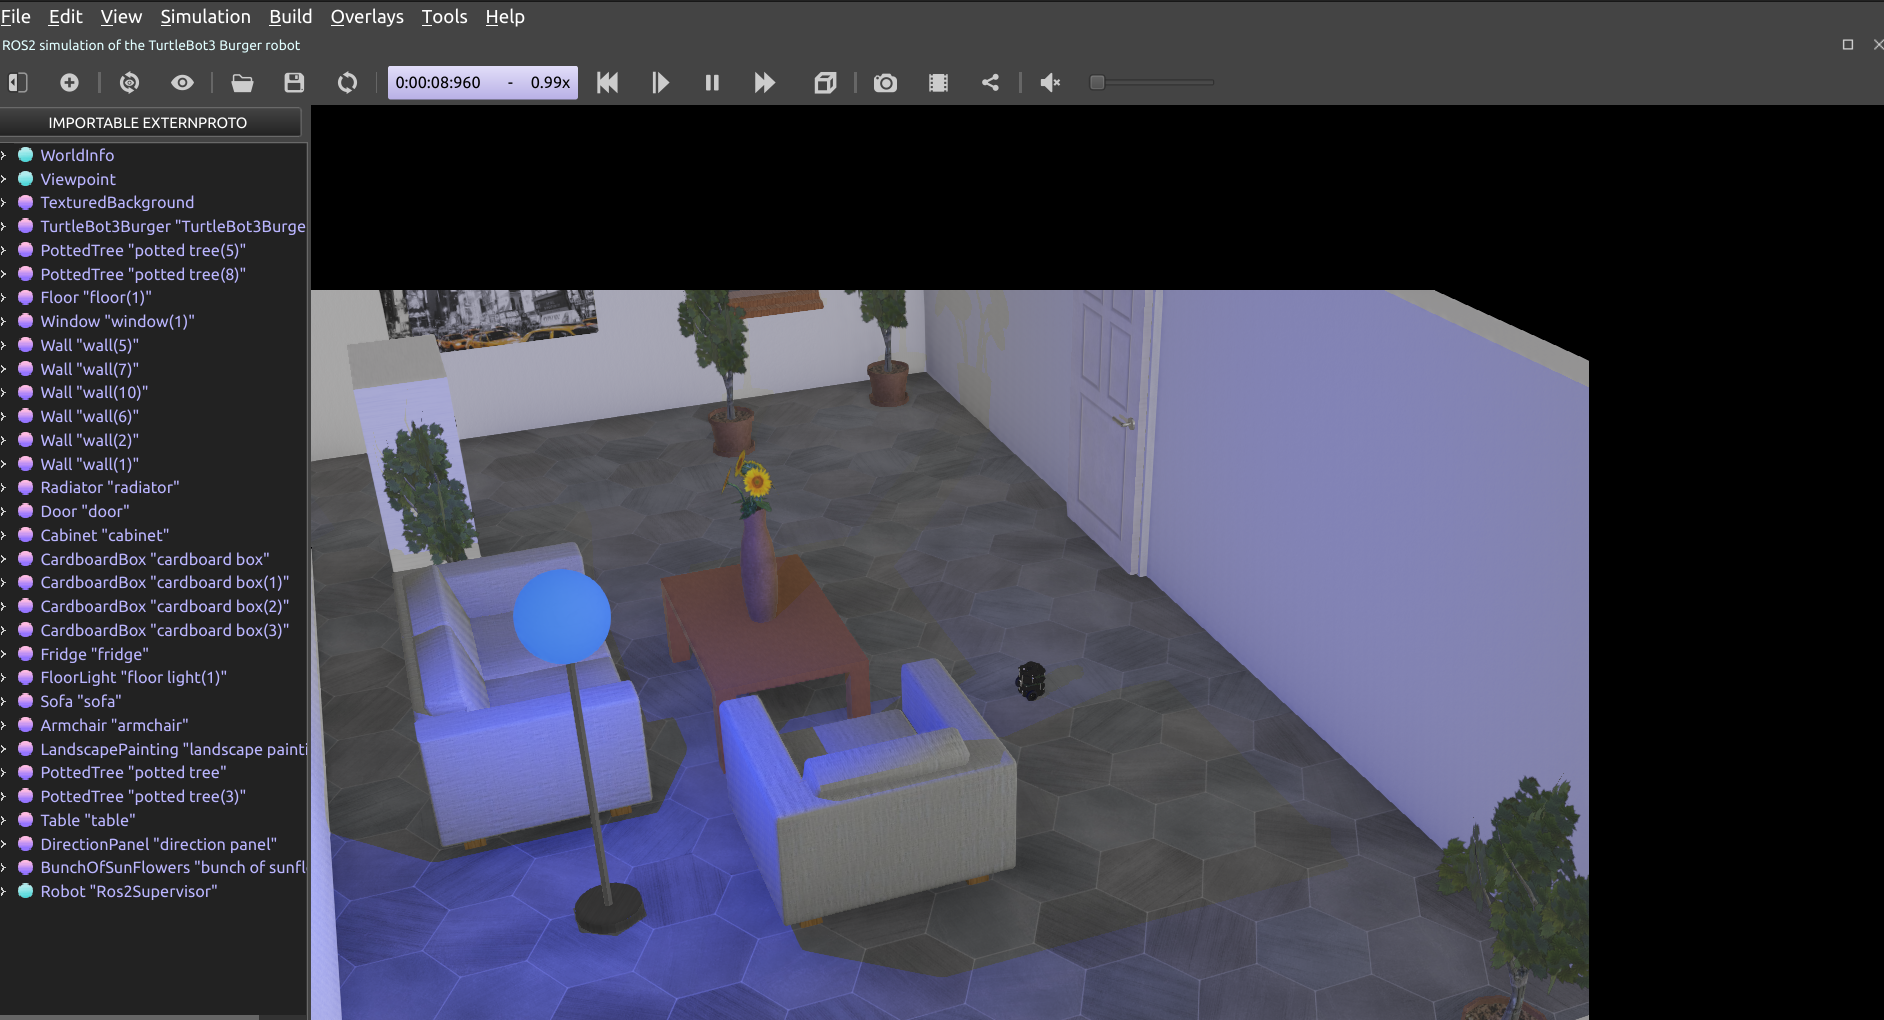
Task: Reload the current world
Action: click(x=347, y=83)
